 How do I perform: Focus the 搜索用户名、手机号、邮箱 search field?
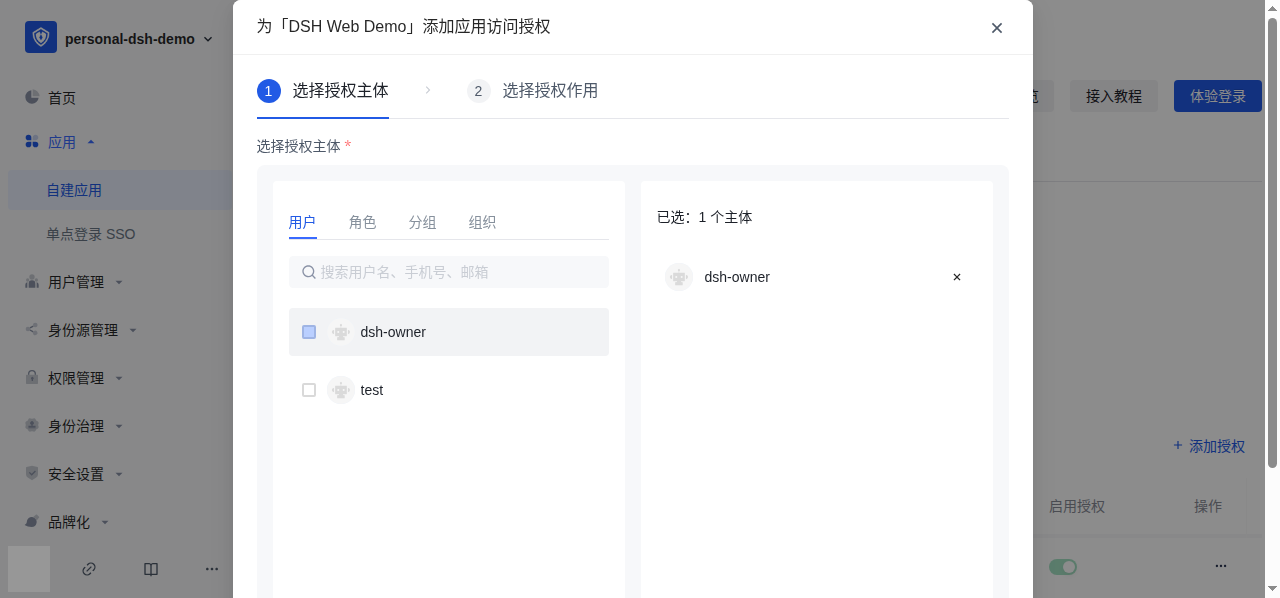(449, 272)
